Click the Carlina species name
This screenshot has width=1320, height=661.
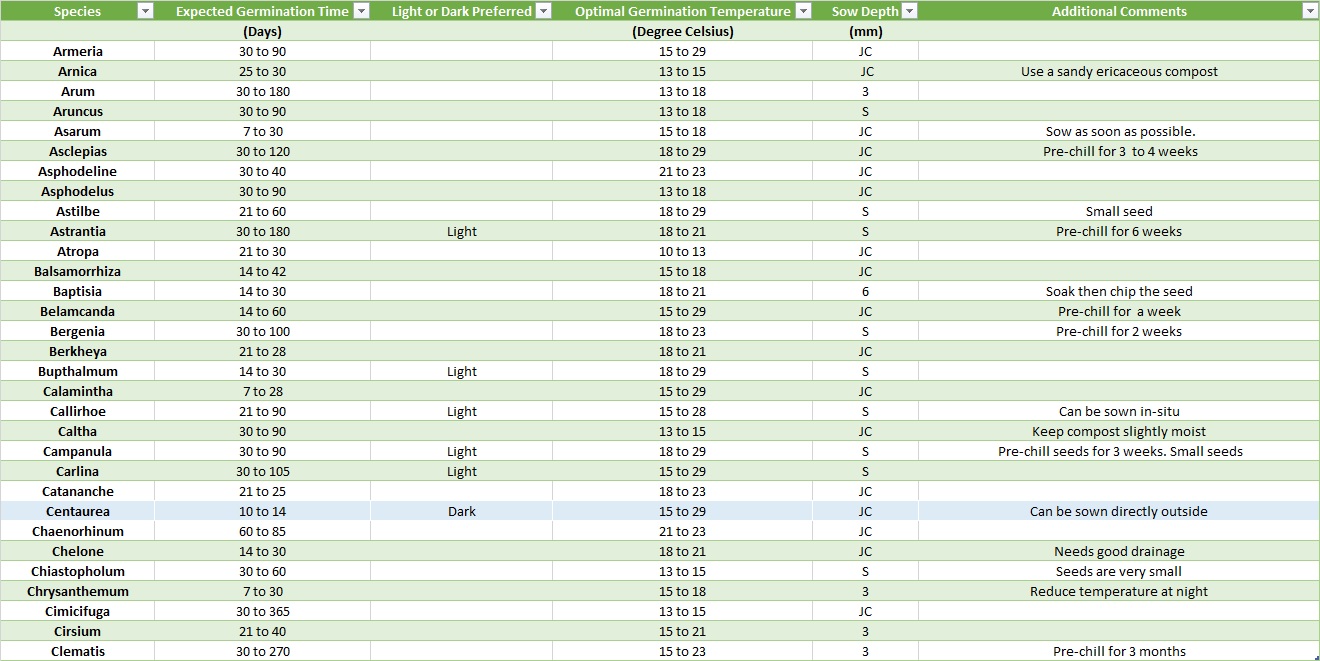tap(78, 471)
